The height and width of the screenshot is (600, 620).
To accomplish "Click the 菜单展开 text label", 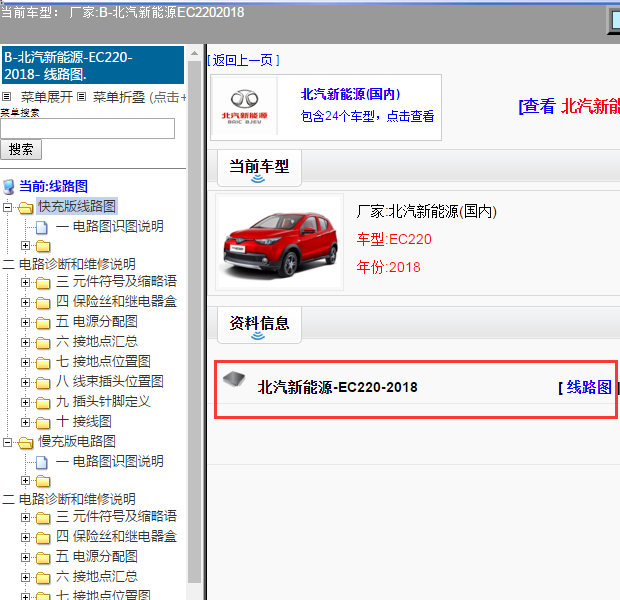I will pos(47,97).
